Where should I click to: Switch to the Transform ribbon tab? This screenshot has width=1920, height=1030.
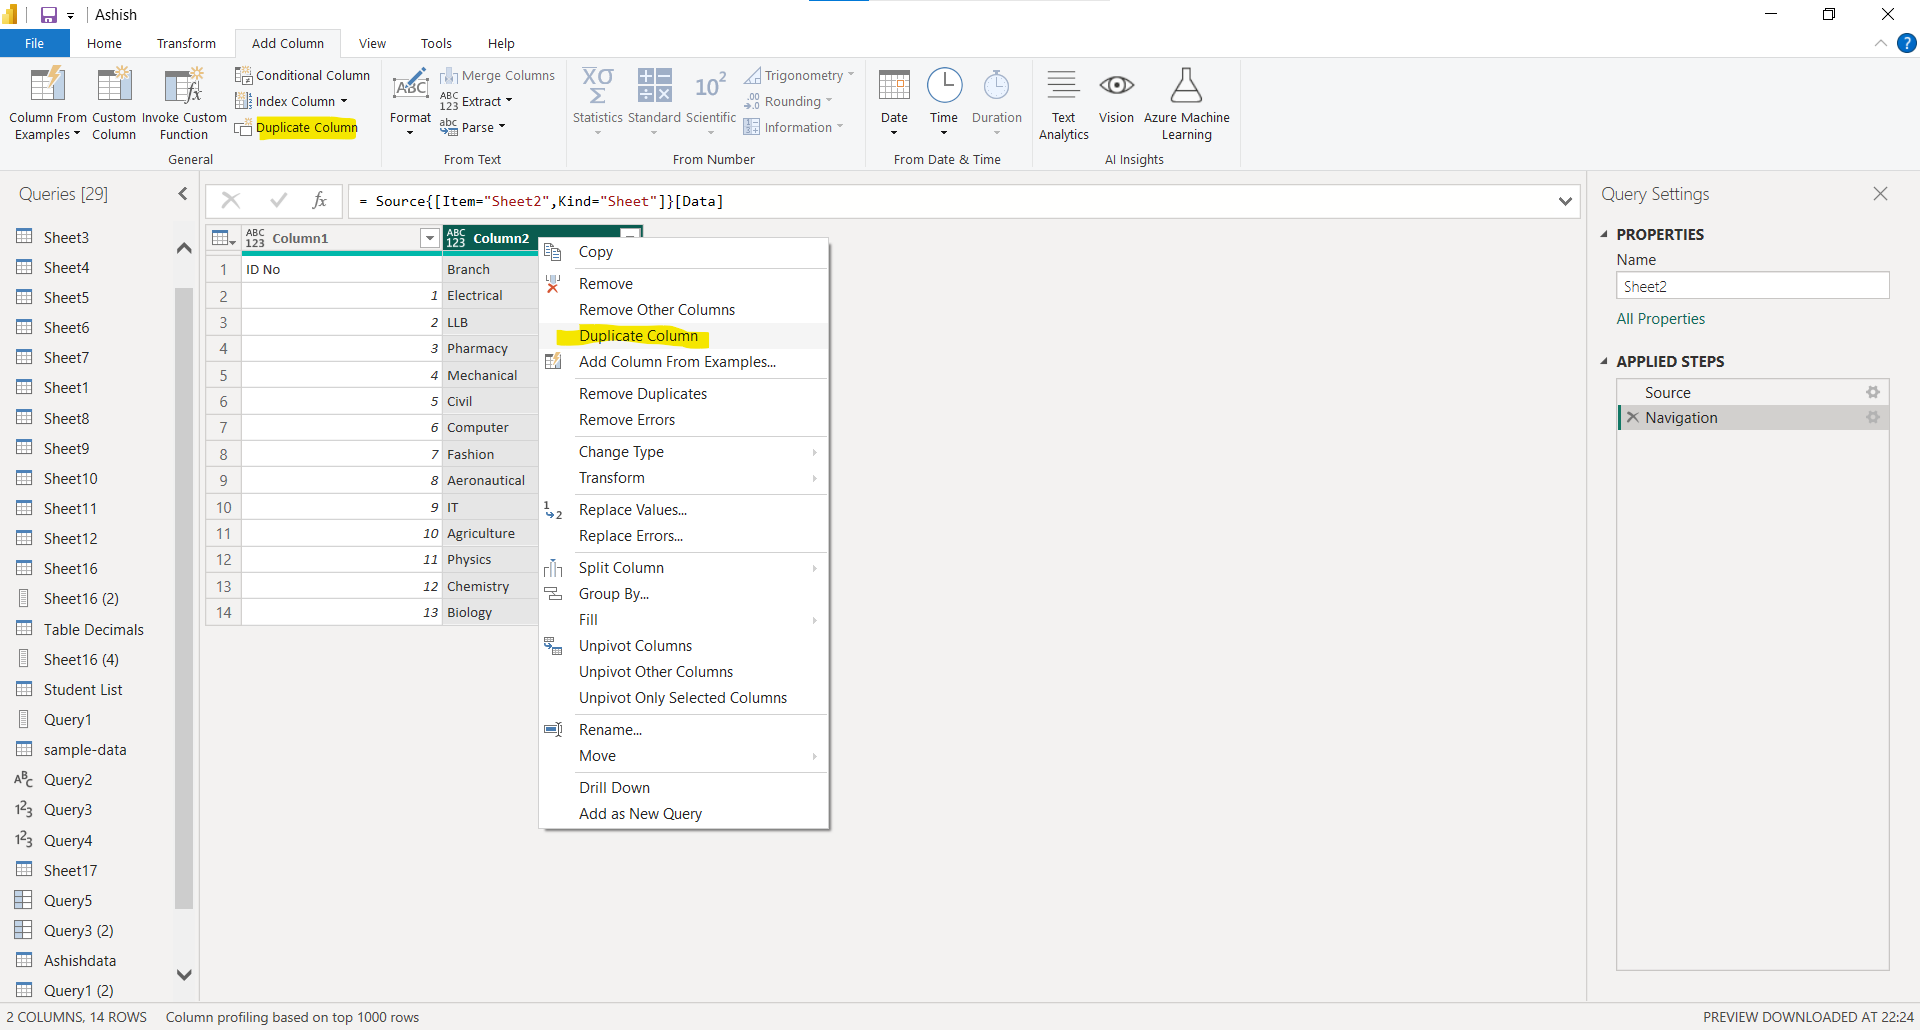(186, 43)
